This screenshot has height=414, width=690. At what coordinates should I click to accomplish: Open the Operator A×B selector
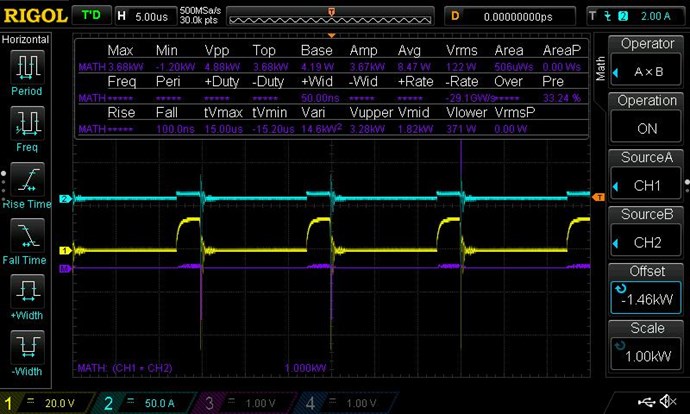(x=647, y=62)
